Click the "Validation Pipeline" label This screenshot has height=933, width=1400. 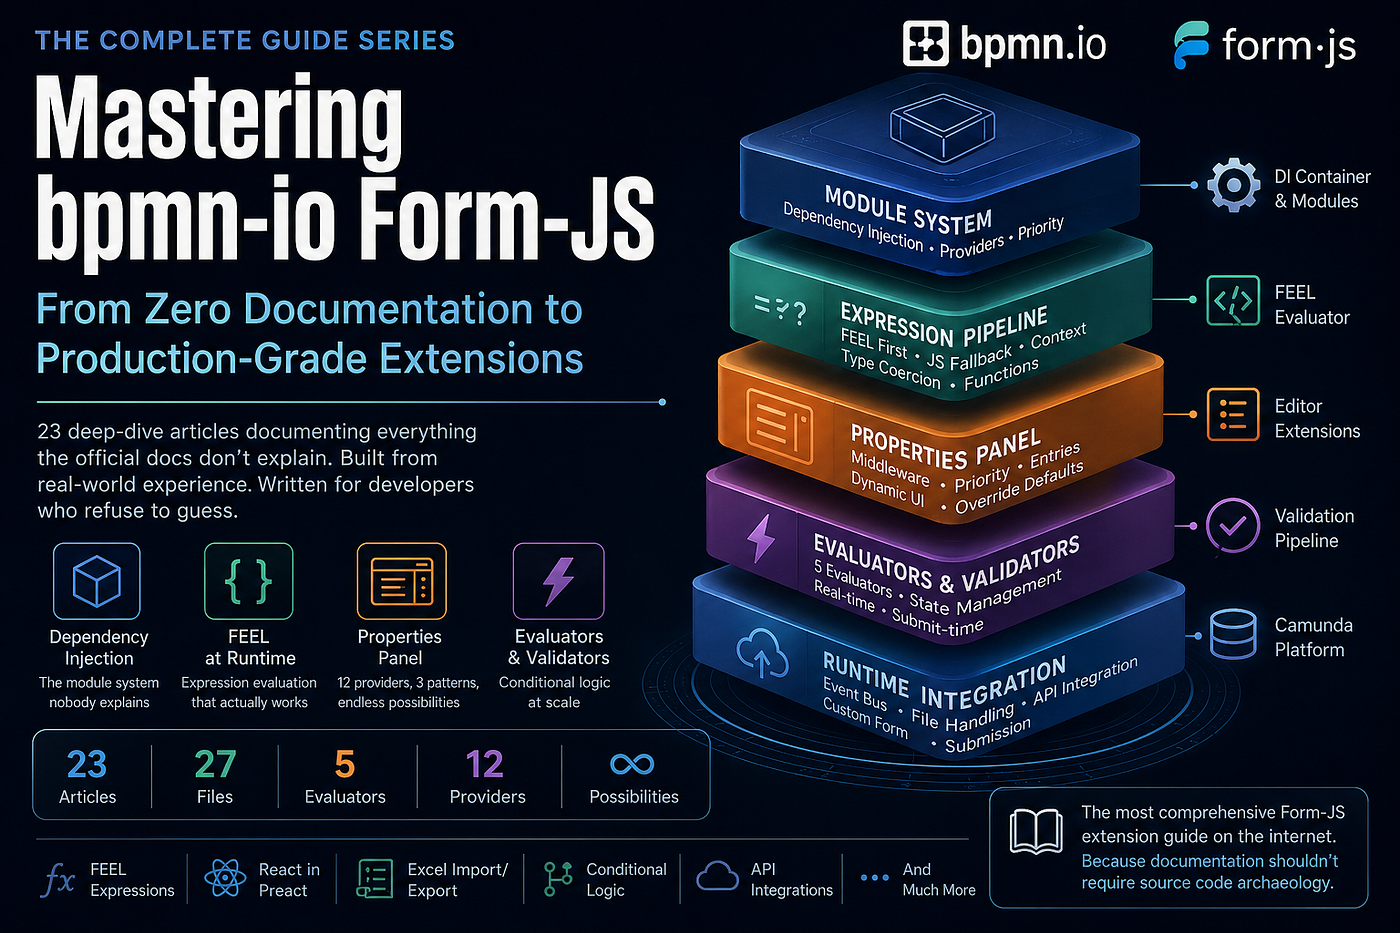[x=1314, y=528]
